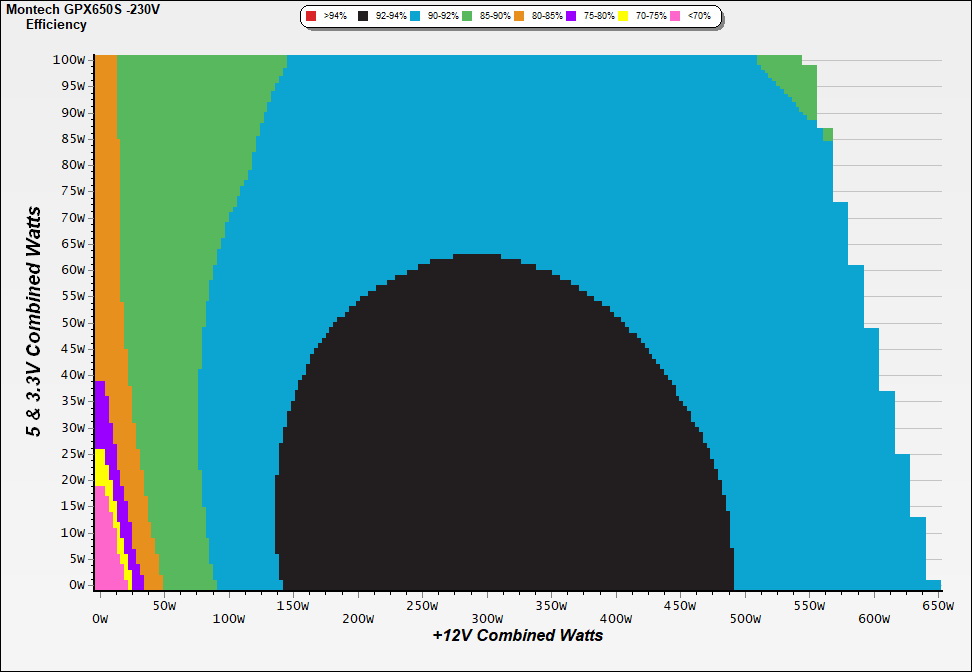Viewport: 972px width, 672px height.
Task: Click the purple 75-80% legend swatch
Action: click(571, 17)
